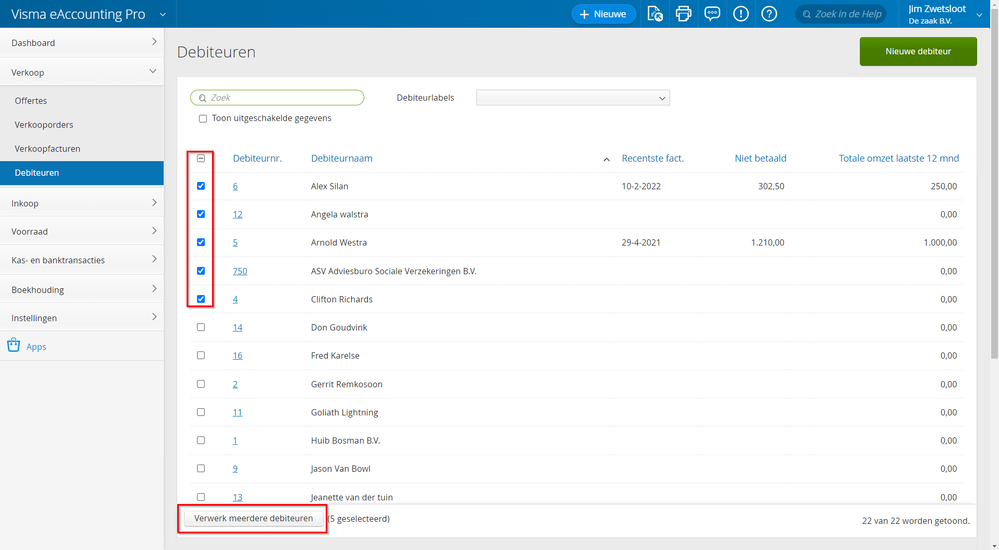Click the sort arrow beside Debiteurnaam
999x550 pixels.
(x=606, y=159)
